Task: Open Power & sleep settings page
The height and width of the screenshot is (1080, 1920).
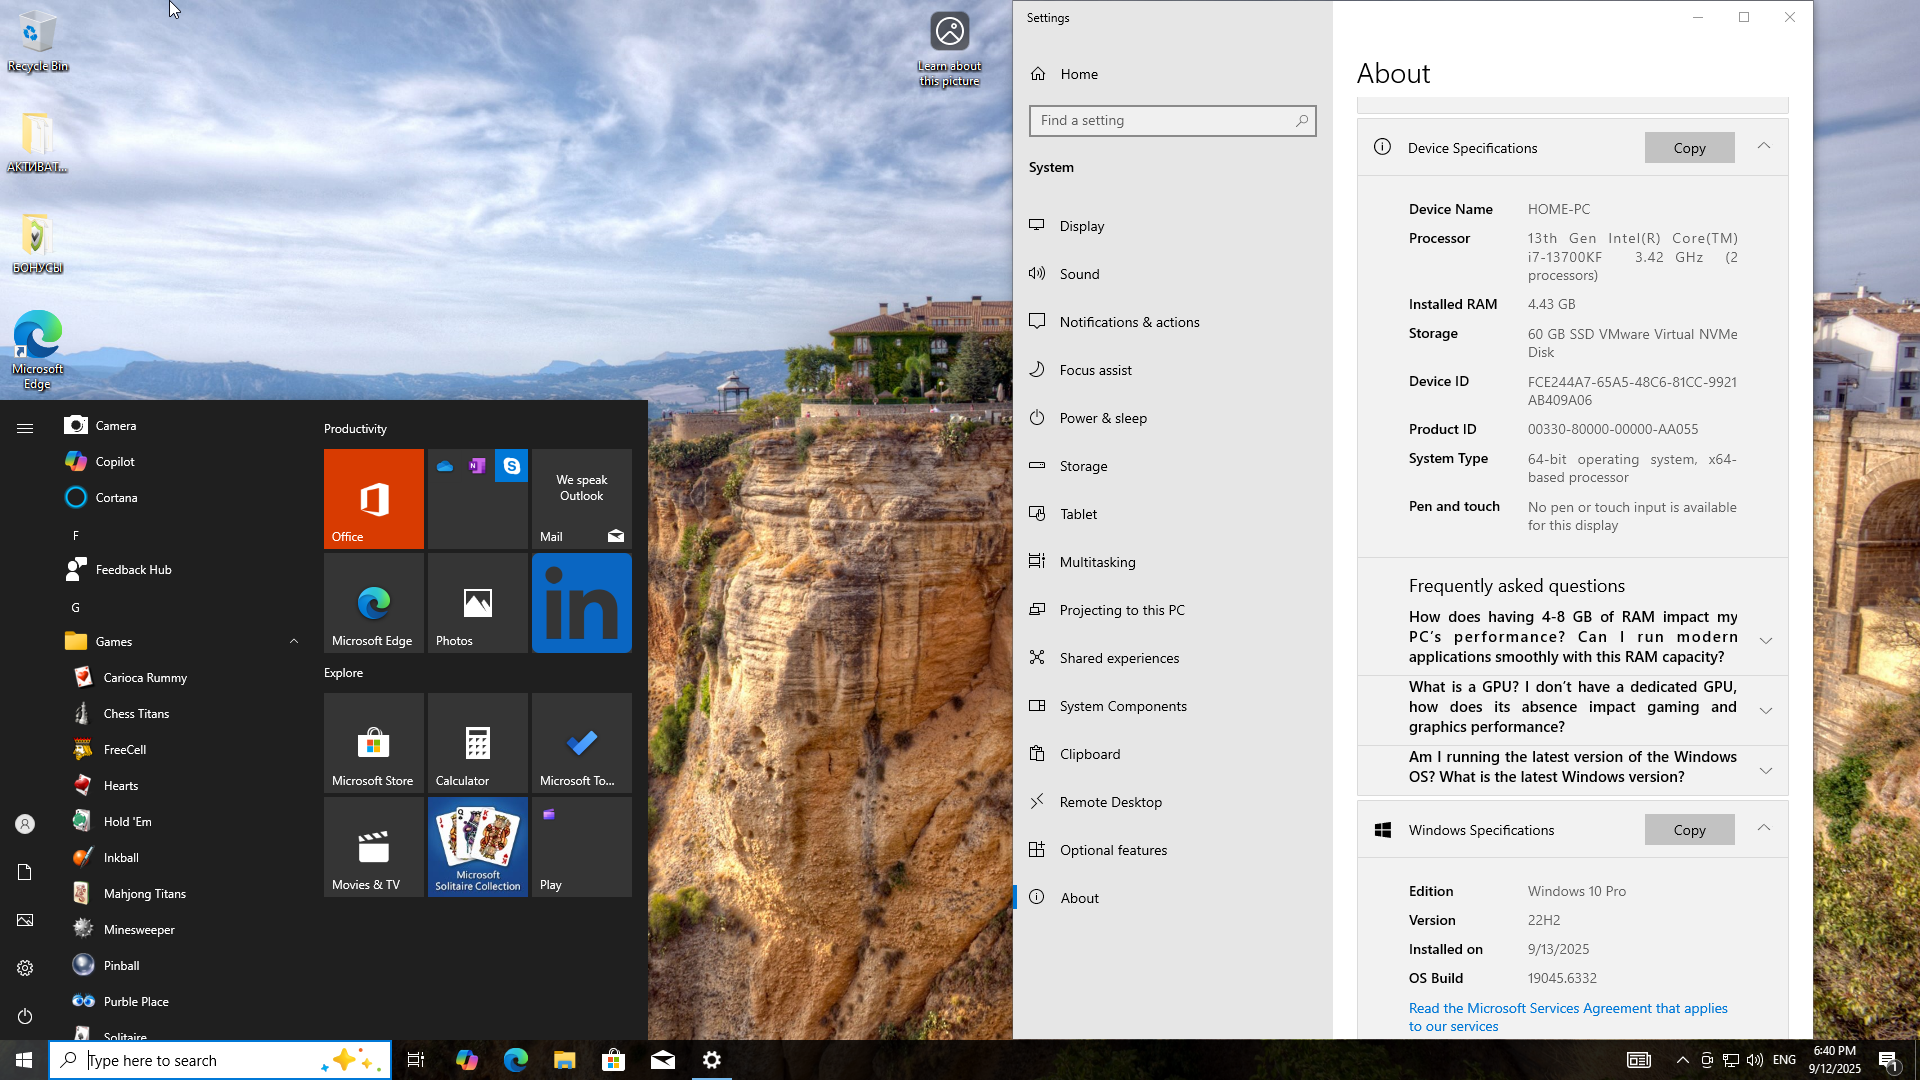Action: tap(1102, 418)
